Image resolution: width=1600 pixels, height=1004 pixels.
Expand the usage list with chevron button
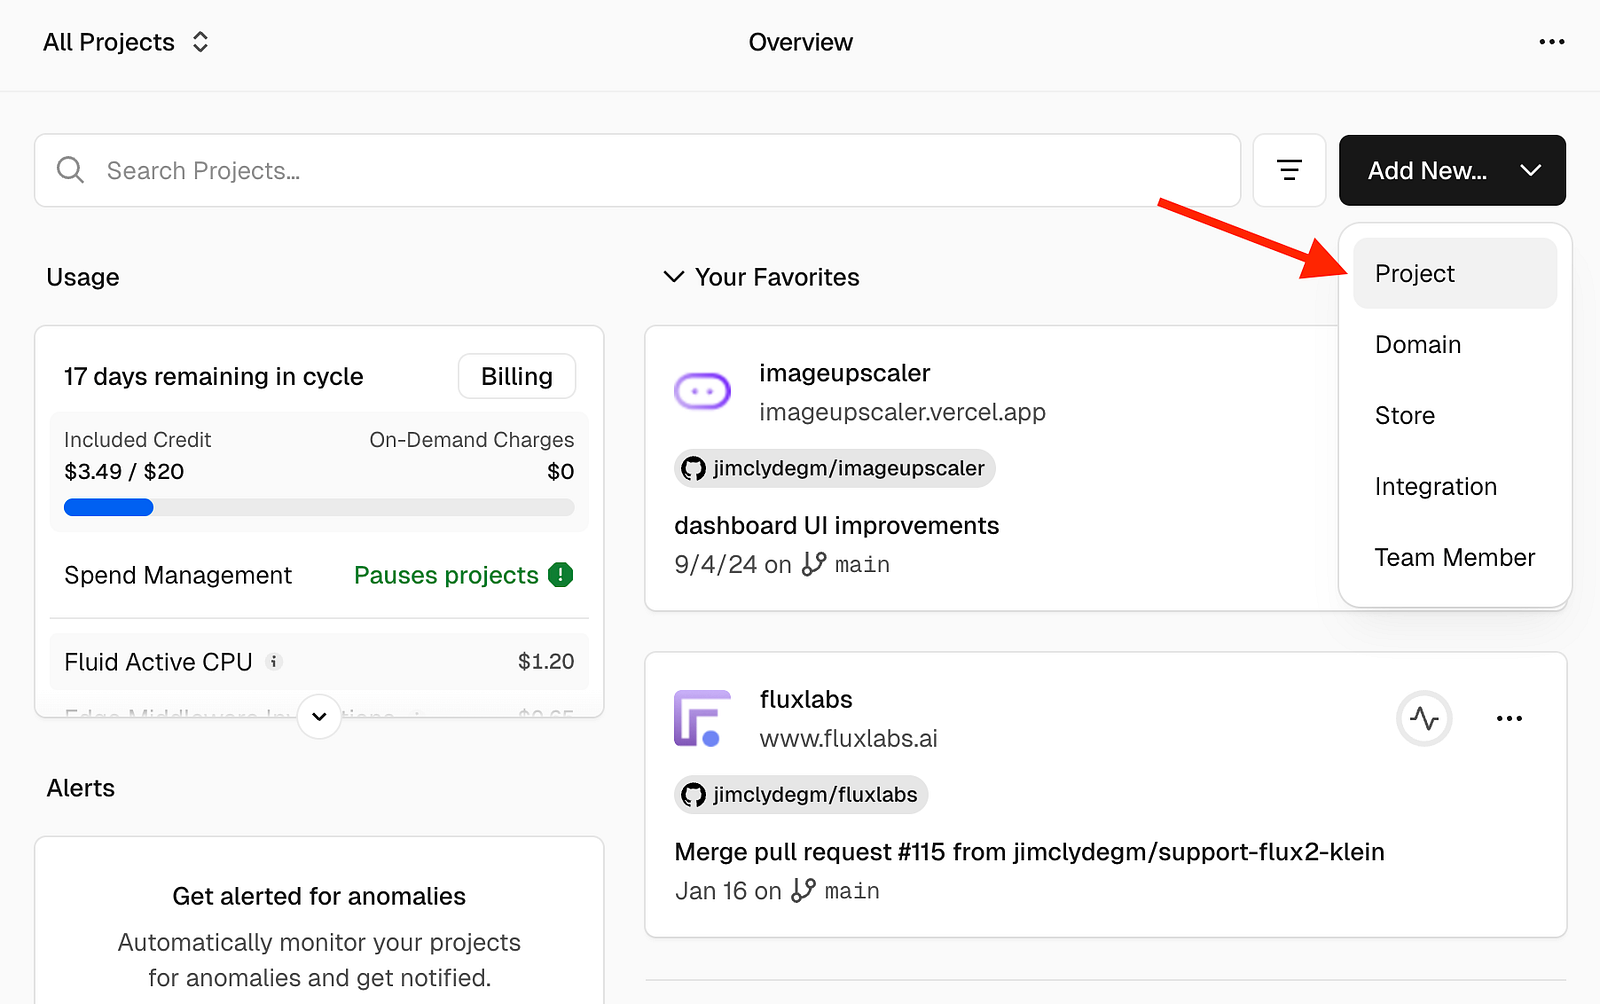(x=319, y=716)
